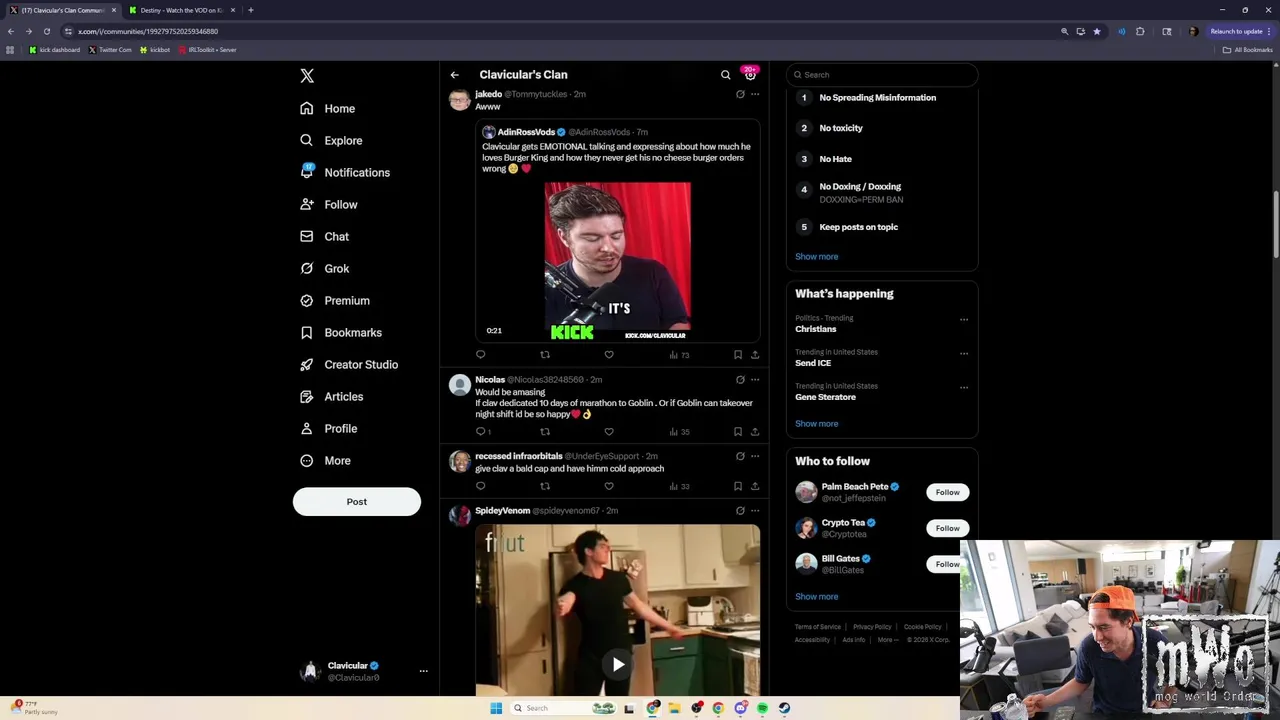
Task: Click the X Search input field
Action: point(882,75)
